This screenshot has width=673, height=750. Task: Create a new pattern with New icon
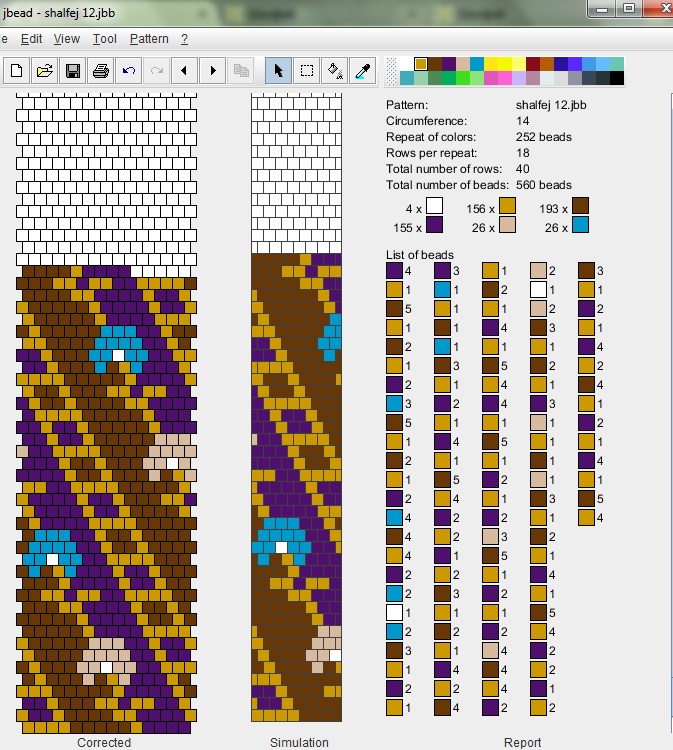point(16,70)
